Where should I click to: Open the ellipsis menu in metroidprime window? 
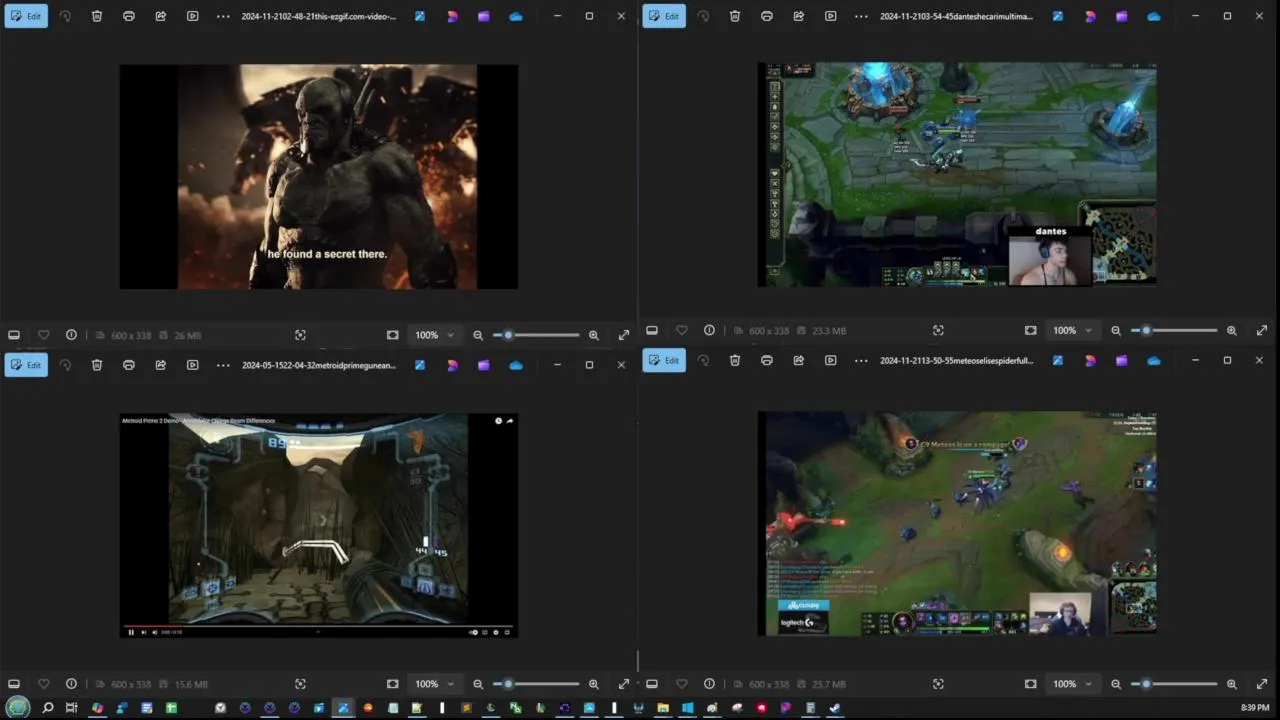[x=223, y=365]
